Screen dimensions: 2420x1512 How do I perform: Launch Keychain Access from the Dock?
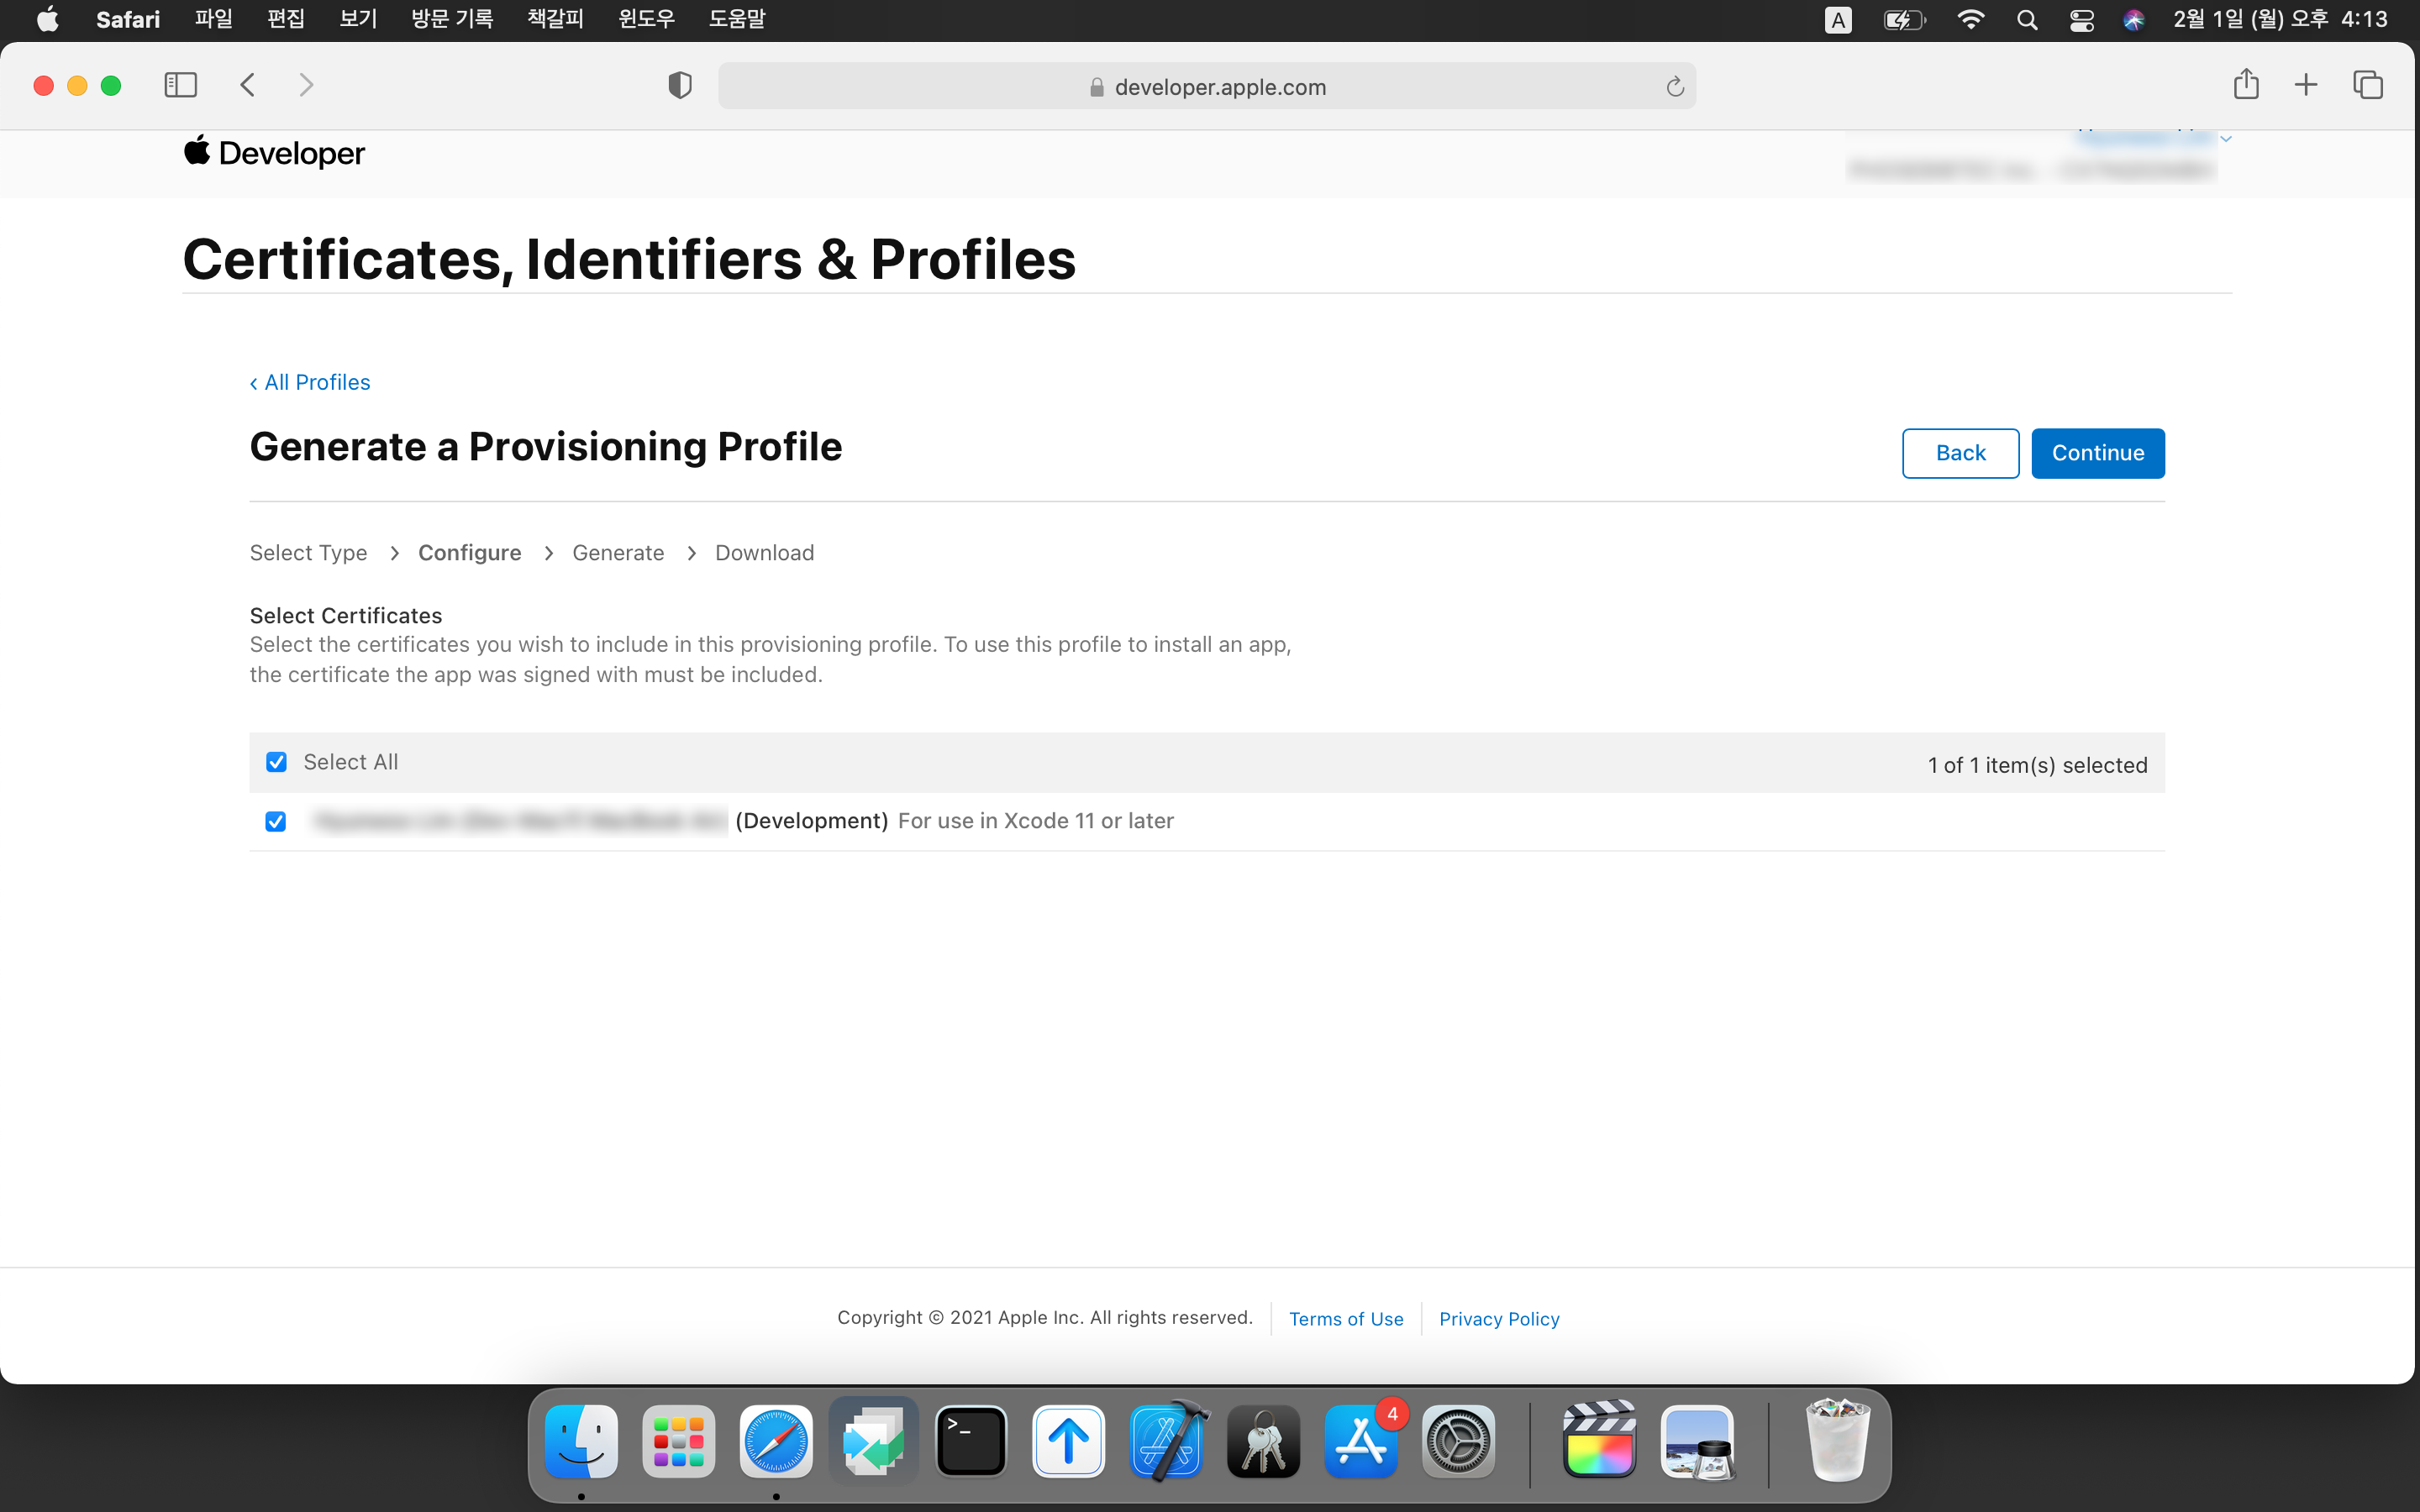pos(1263,1441)
